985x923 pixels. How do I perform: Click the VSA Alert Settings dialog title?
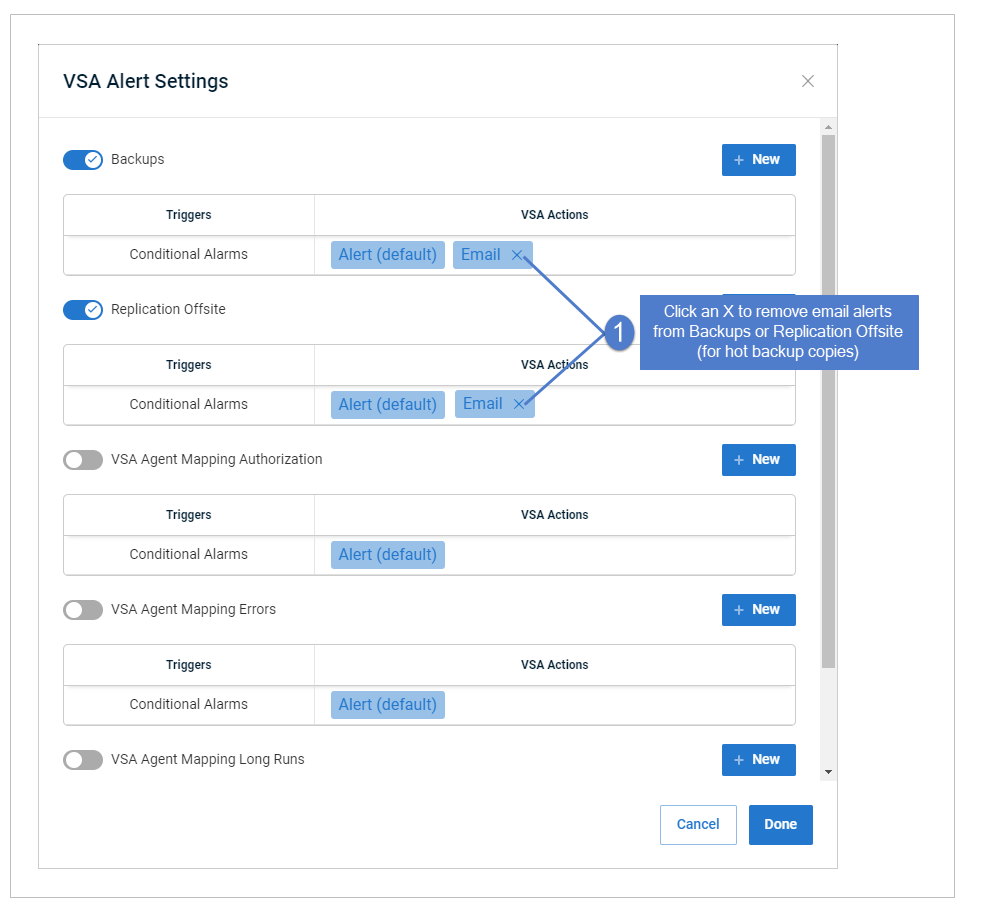[146, 81]
